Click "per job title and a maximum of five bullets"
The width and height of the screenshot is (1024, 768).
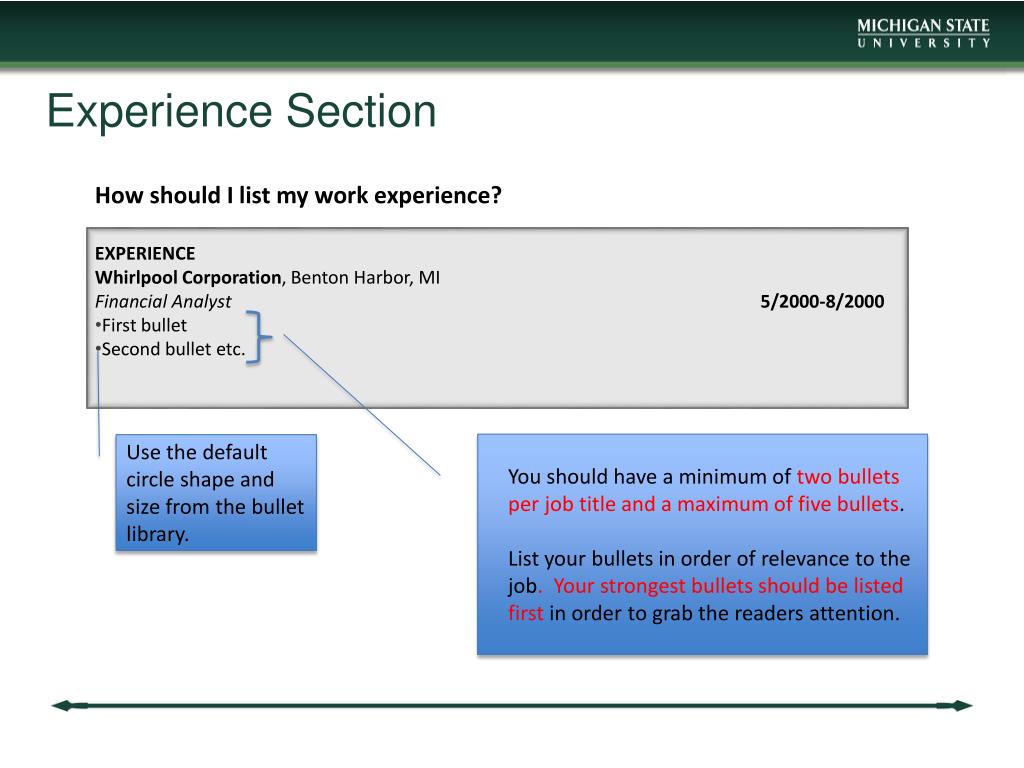tap(703, 504)
